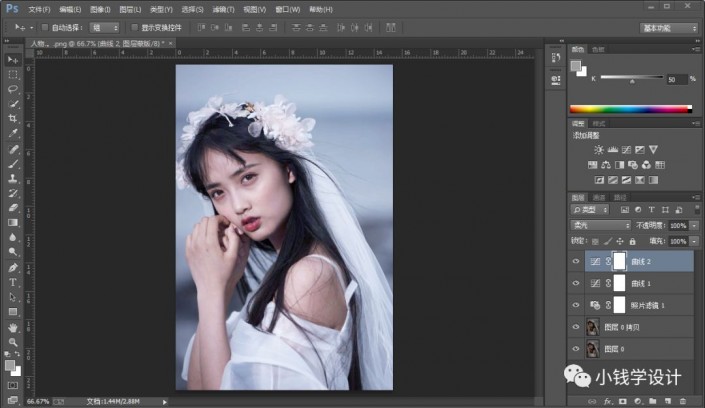Click the fx layer style icon
This screenshot has height=408, width=705.
607,401
